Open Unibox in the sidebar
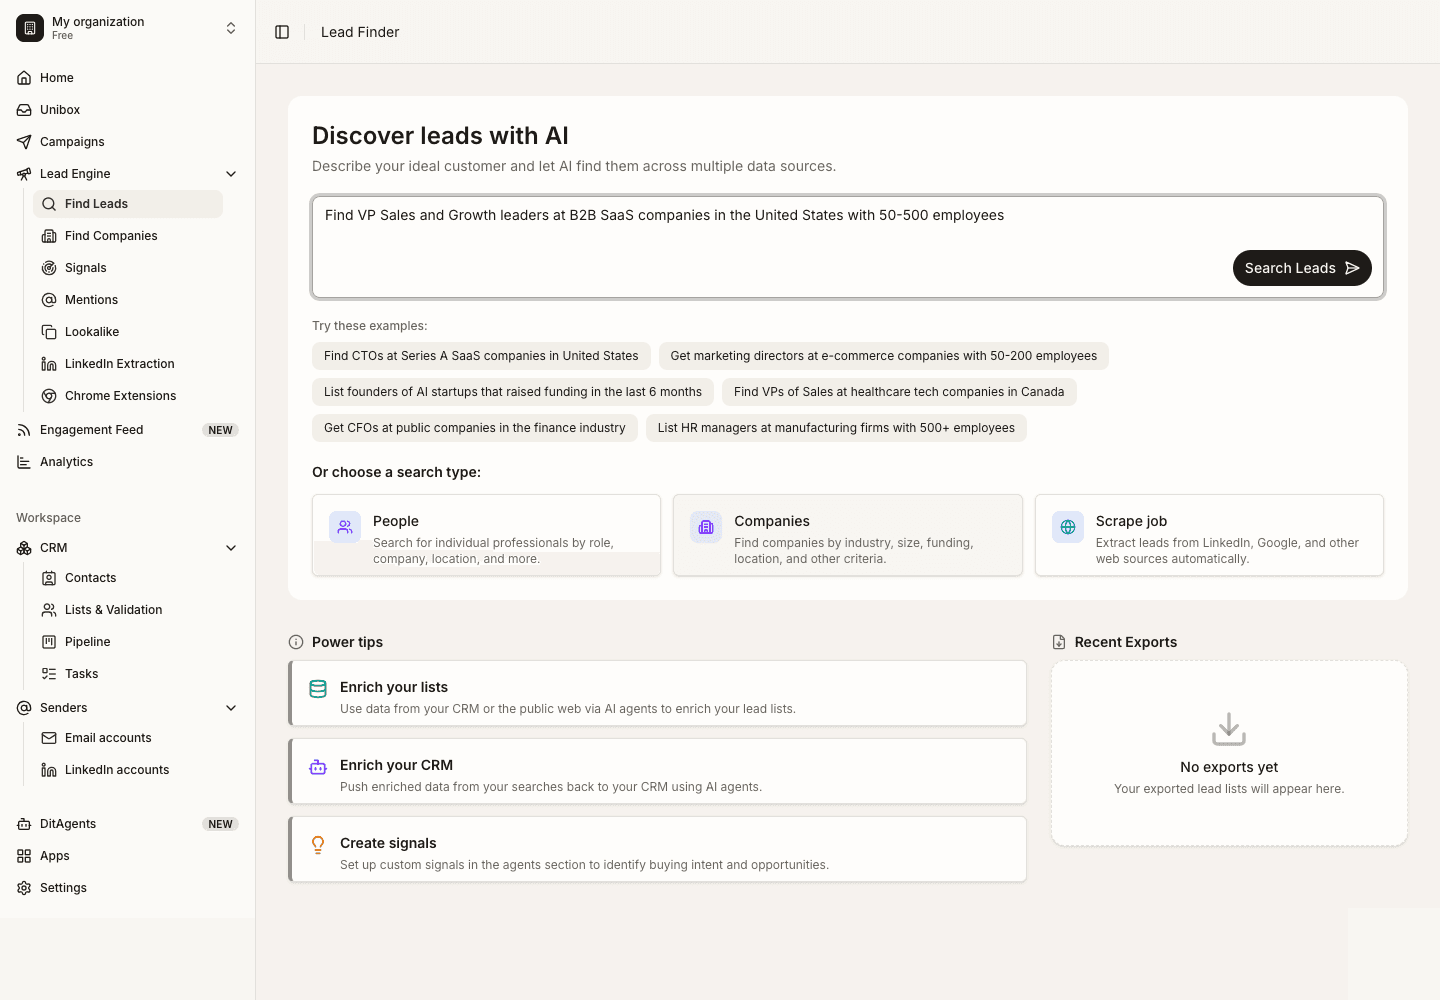Screen dimensions: 1440x1000 127,110
